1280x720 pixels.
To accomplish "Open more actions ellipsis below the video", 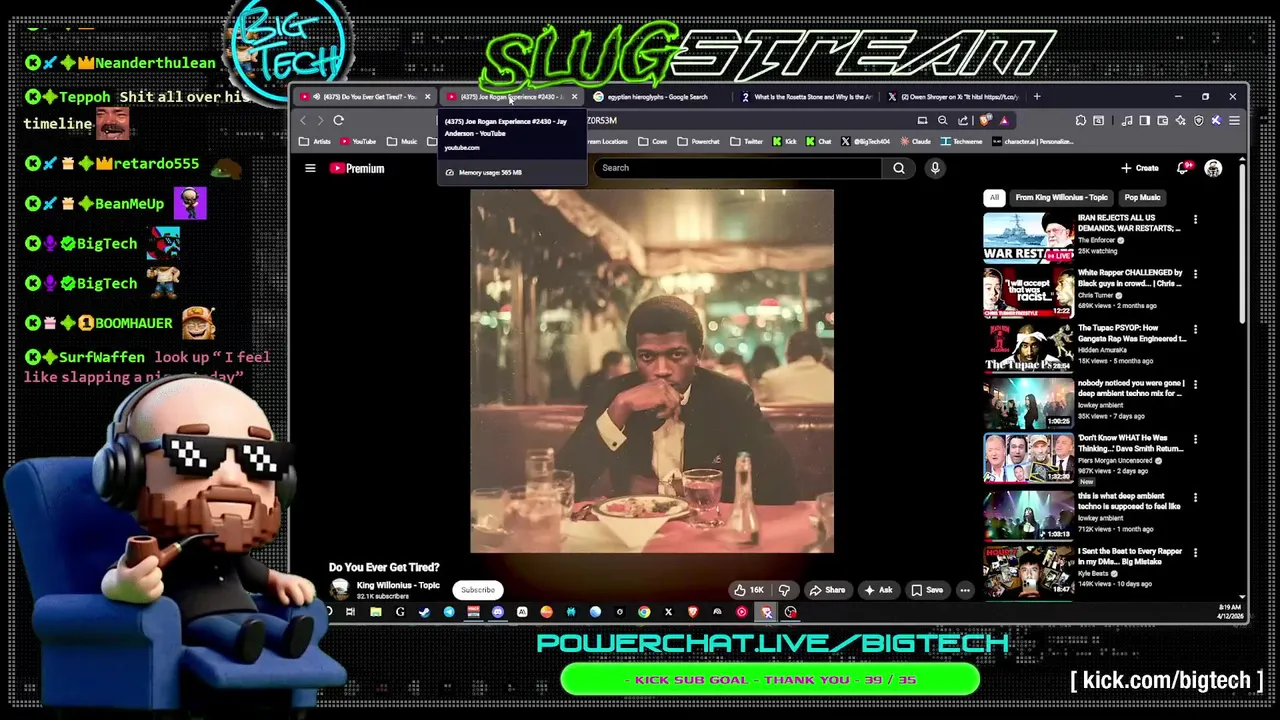I will coord(965,590).
